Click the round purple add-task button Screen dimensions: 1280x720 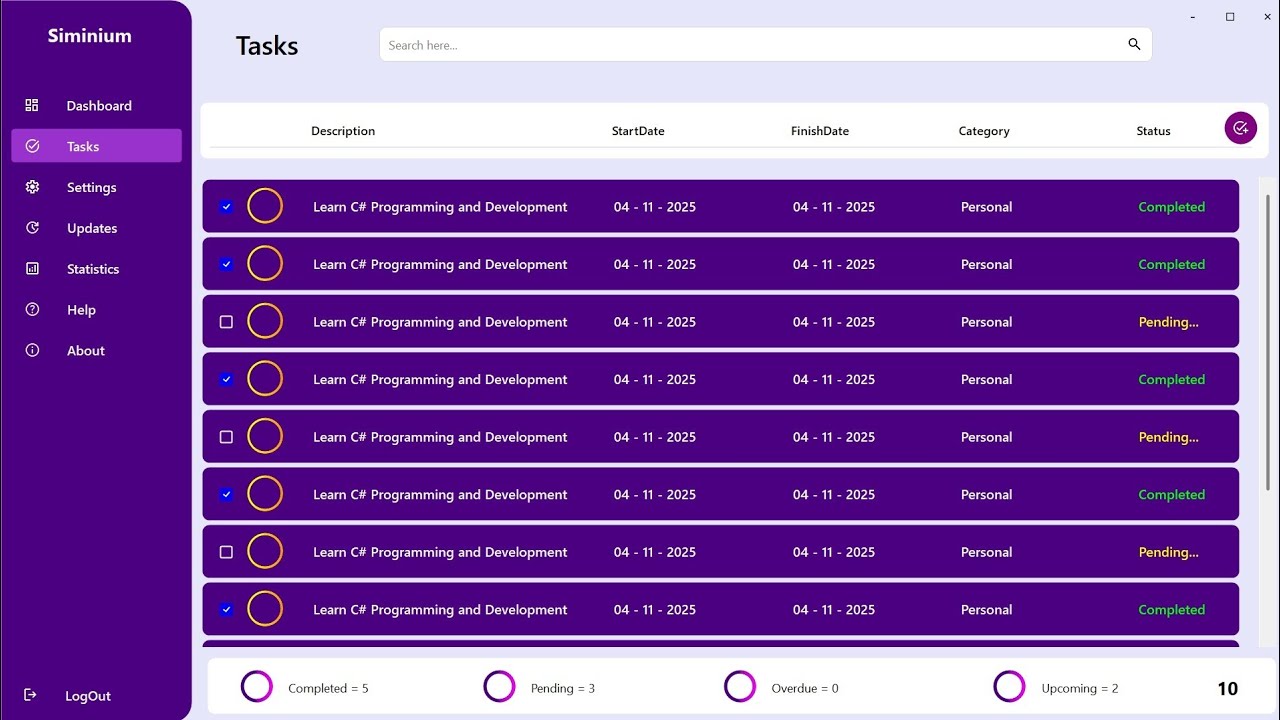(1241, 128)
